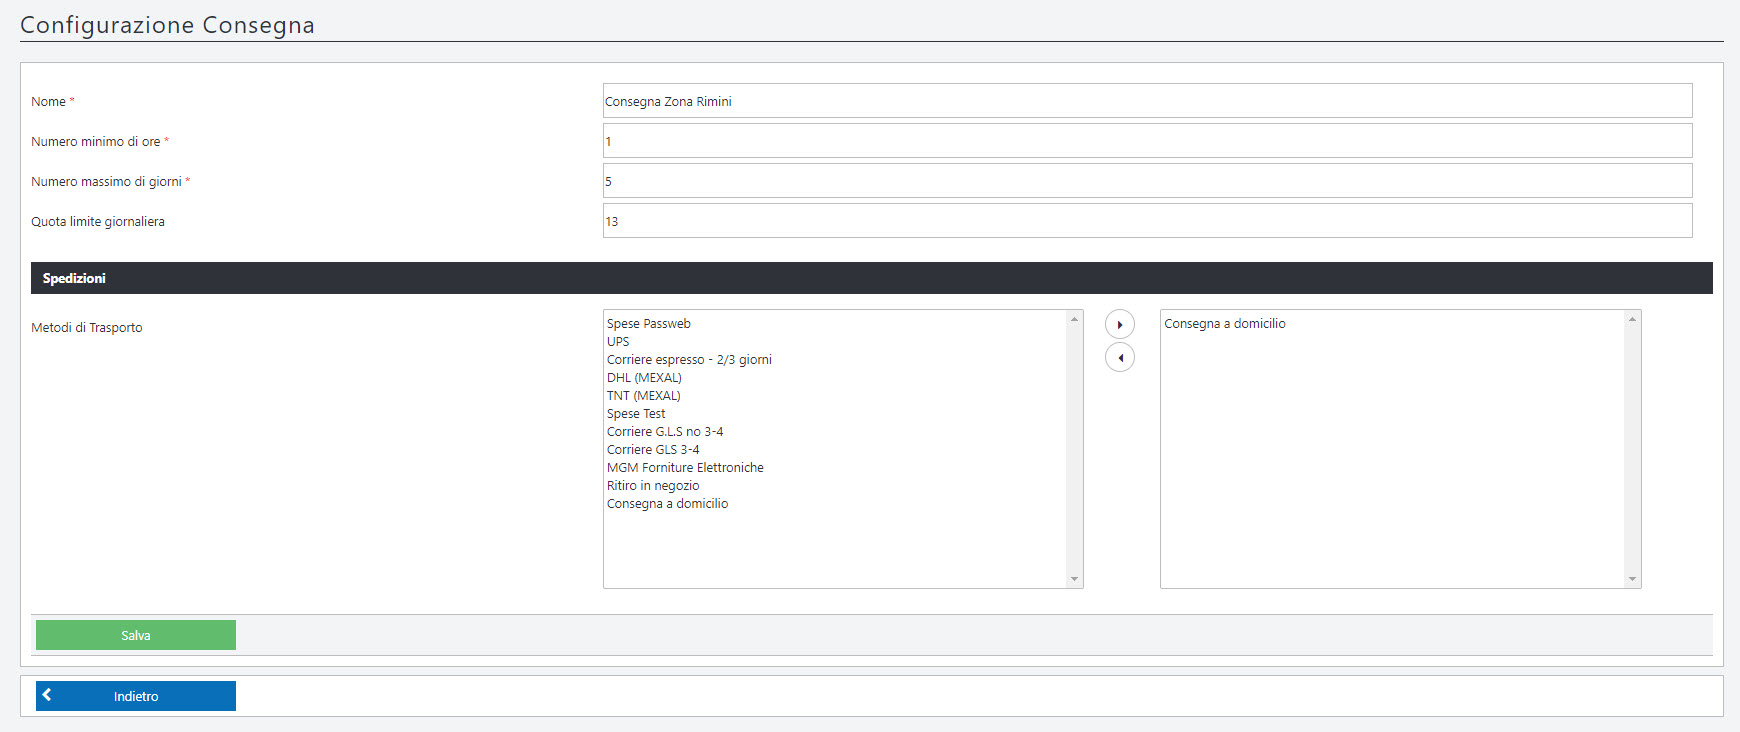Edit the Numero massimo di giorni field
Screen dimensions: 1740x732
point(1146,181)
